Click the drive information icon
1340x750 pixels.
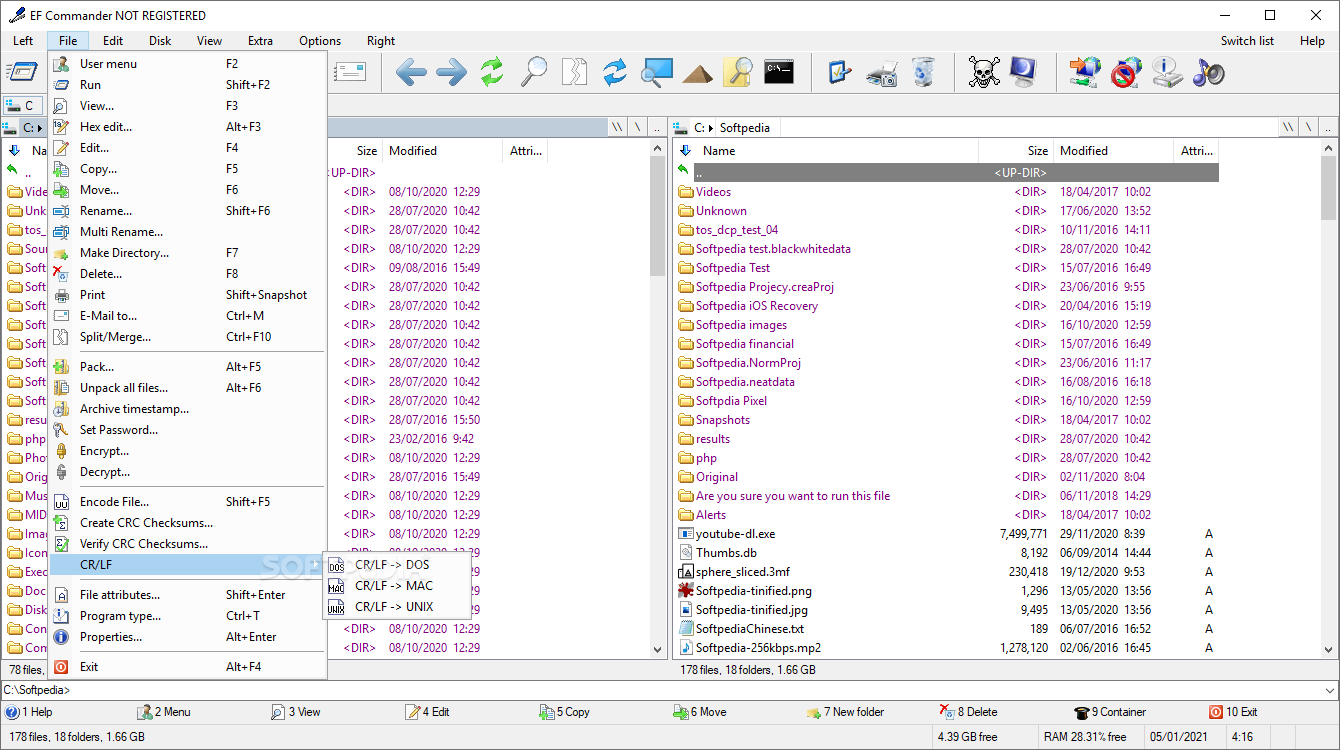point(1167,72)
